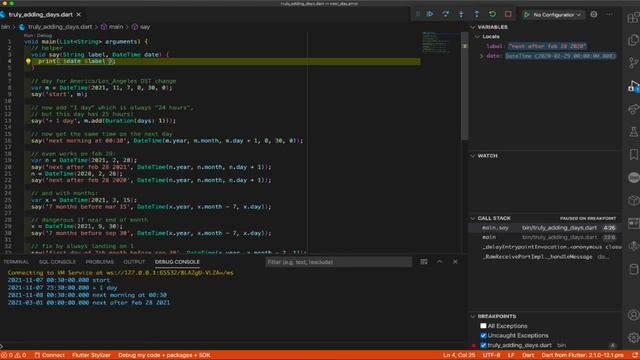640x360 pixels.
Task: Step out of the current function
Action: click(477, 14)
